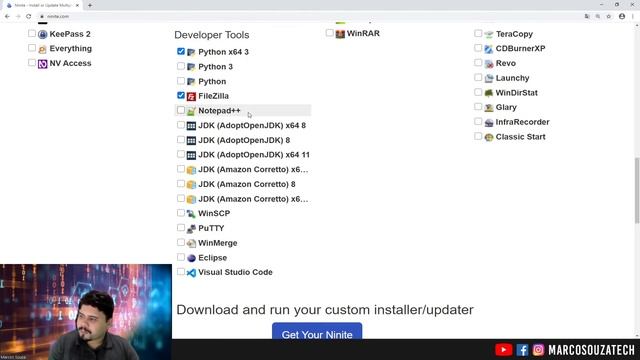
Task: Uncheck the Python x64 3 checkbox
Action: click(x=181, y=51)
